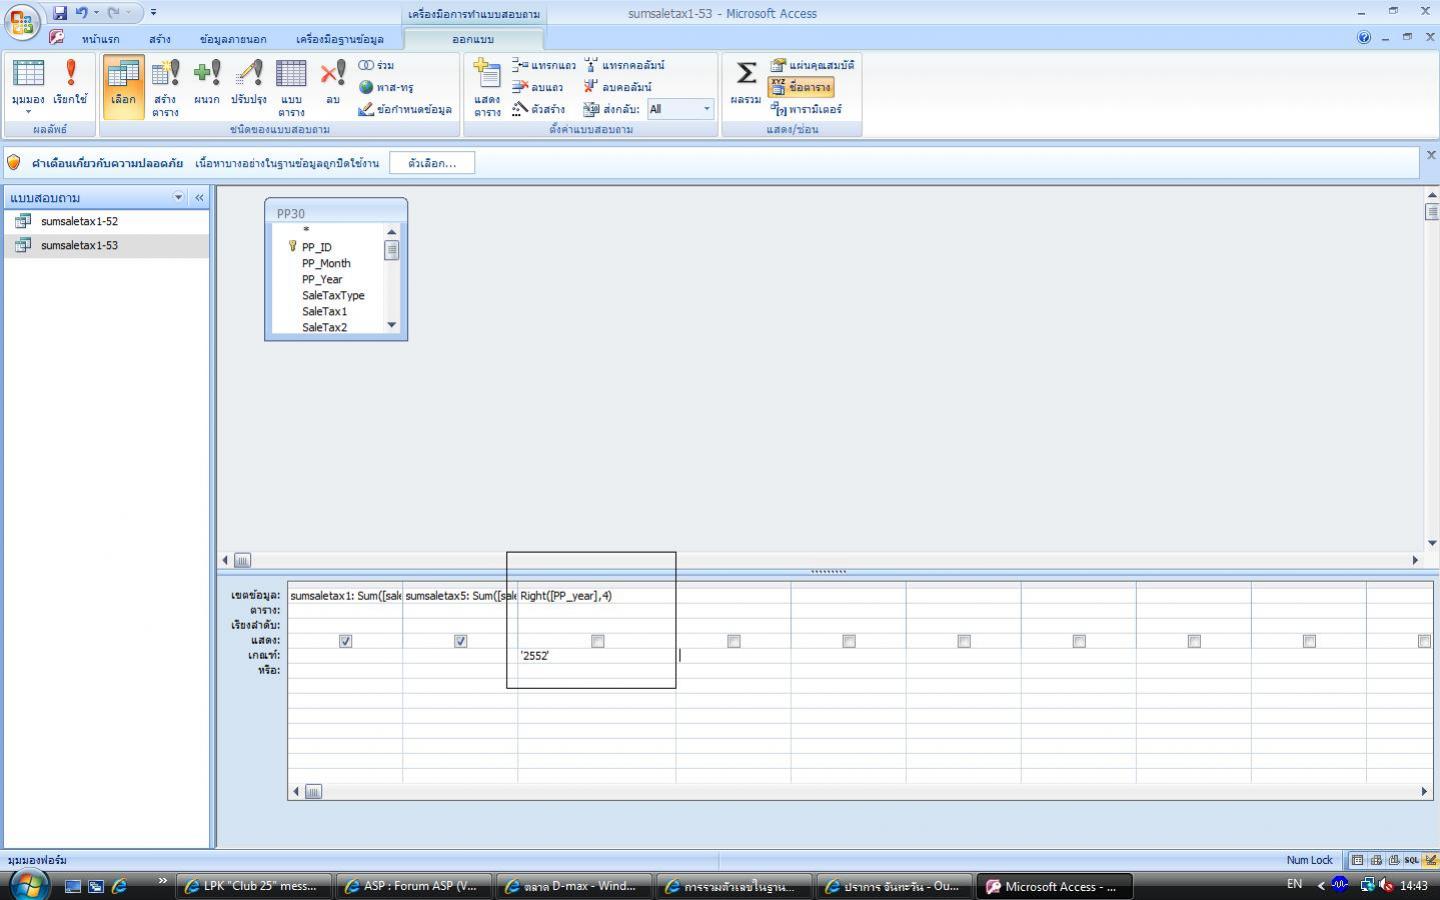Open the External Data (ข้อมูลภายนอก) tab

(233, 39)
